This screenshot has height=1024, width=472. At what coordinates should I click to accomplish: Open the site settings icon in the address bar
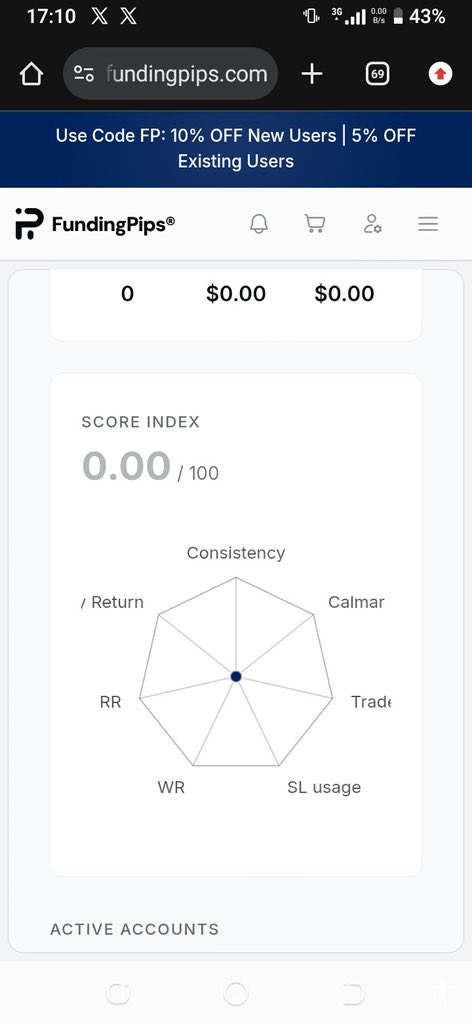[x=84, y=74]
